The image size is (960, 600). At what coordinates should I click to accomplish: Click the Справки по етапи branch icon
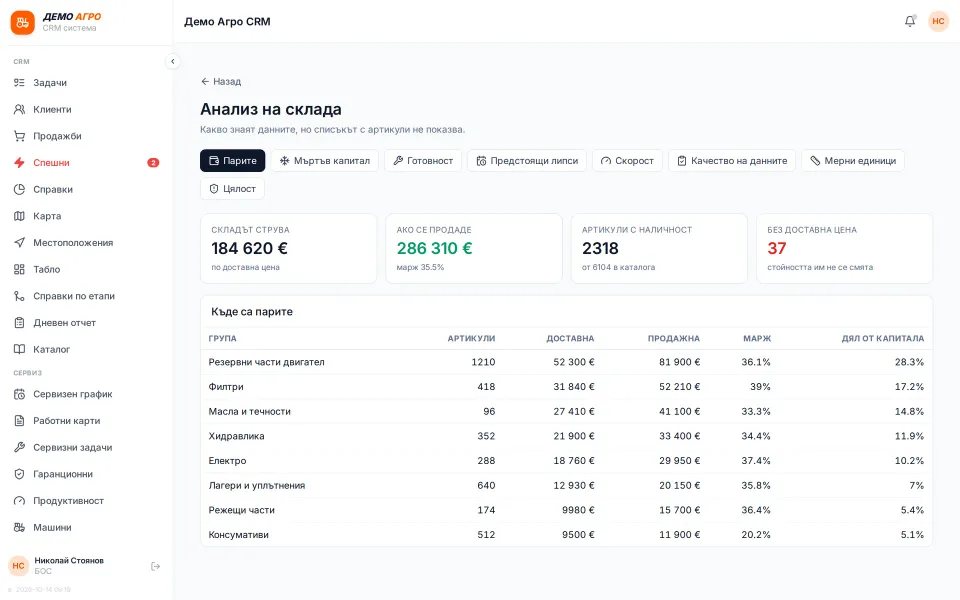(20, 296)
